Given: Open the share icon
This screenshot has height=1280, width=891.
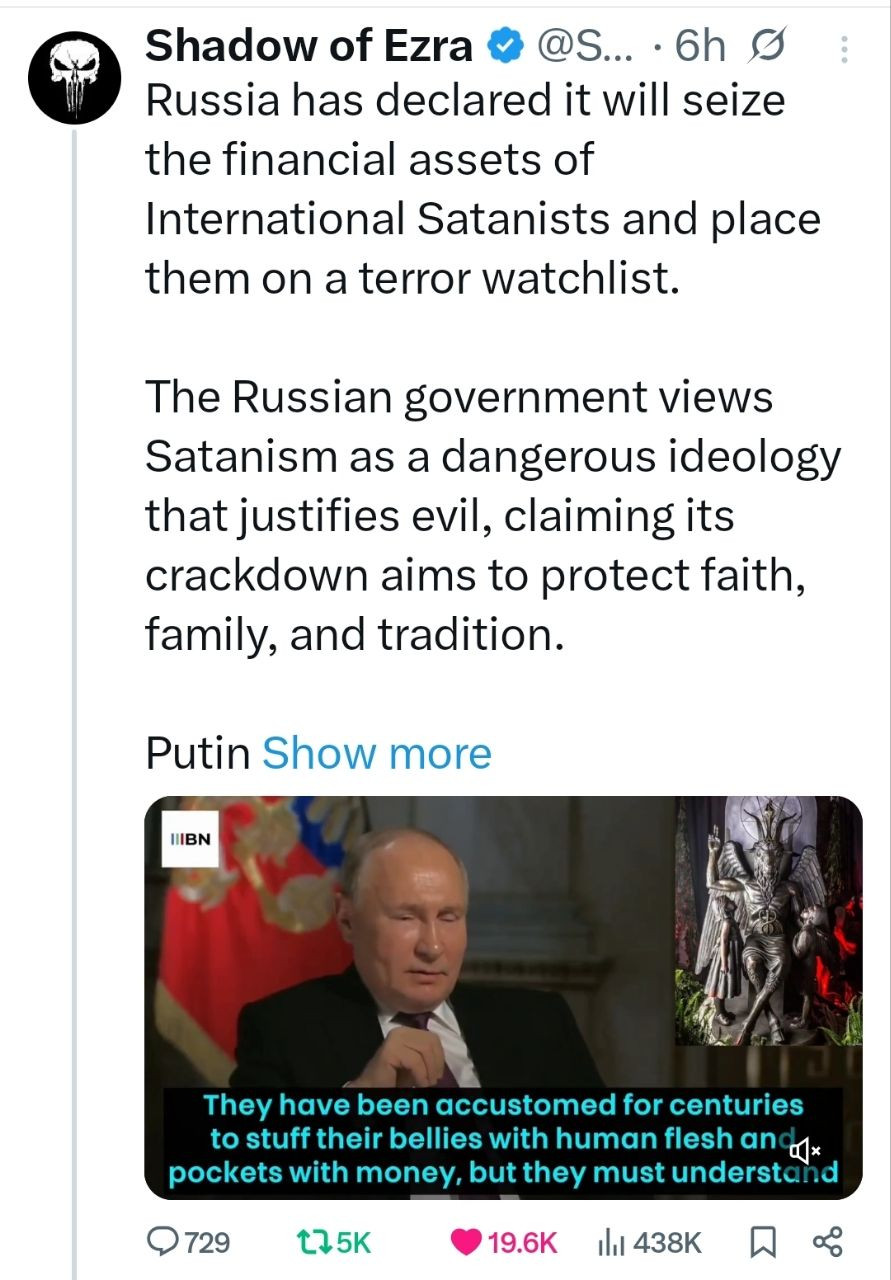Looking at the screenshot, I should pos(829,1242).
